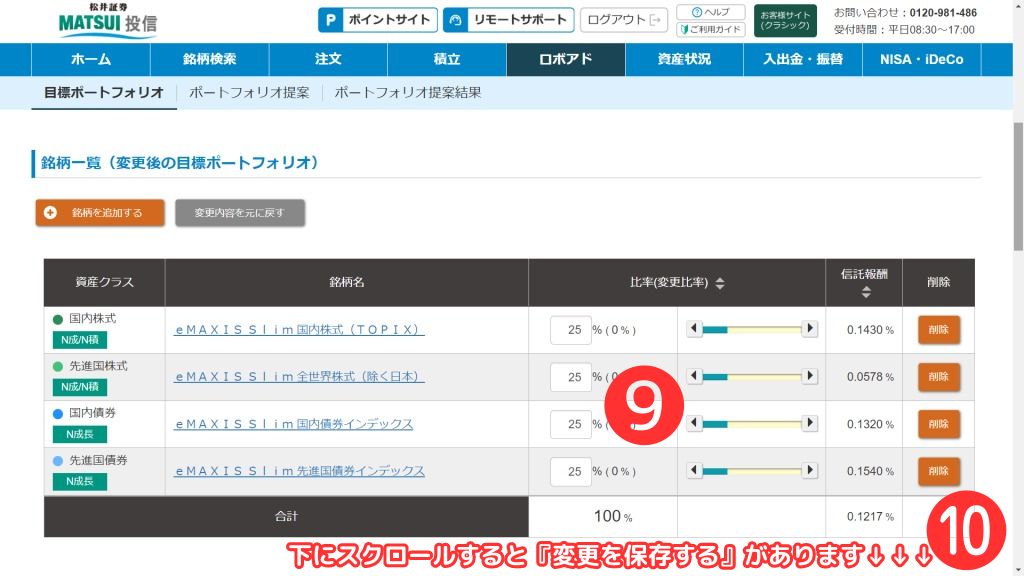Switch to ポートフォリオ提案 tab
Screen dimensions: 1024x576
tap(249, 93)
